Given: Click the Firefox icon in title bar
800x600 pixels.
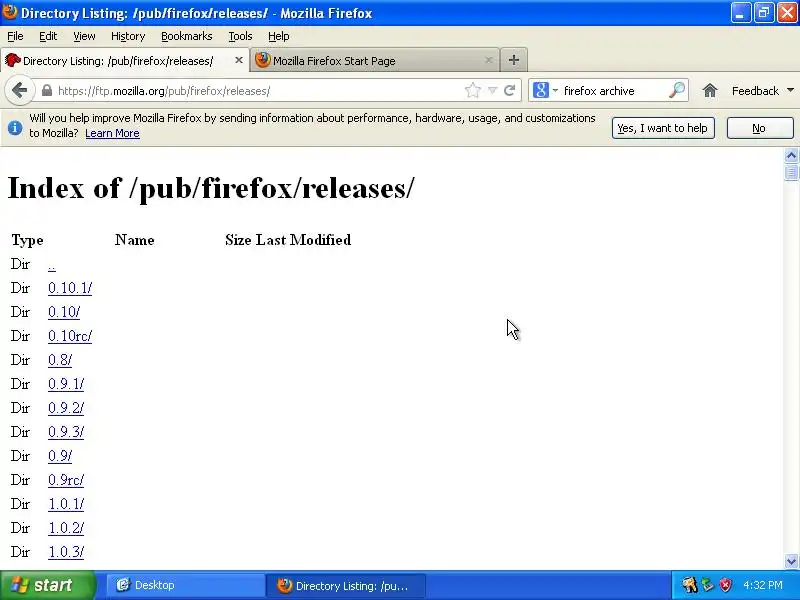Looking at the screenshot, I should pyautogui.click(x=9, y=12).
